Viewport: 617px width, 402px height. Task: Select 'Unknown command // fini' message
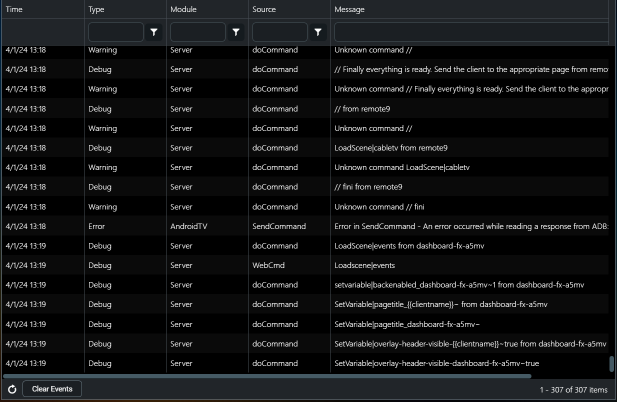pyautogui.click(x=379, y=207)
